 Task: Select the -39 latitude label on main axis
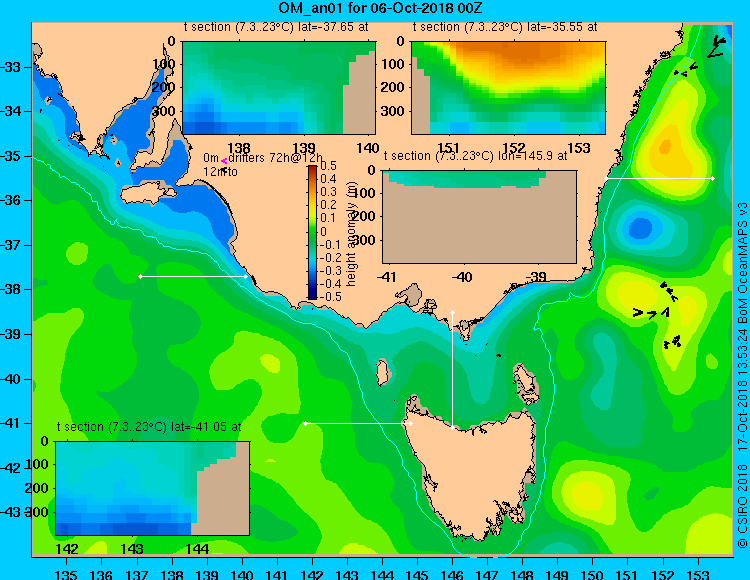11,334
